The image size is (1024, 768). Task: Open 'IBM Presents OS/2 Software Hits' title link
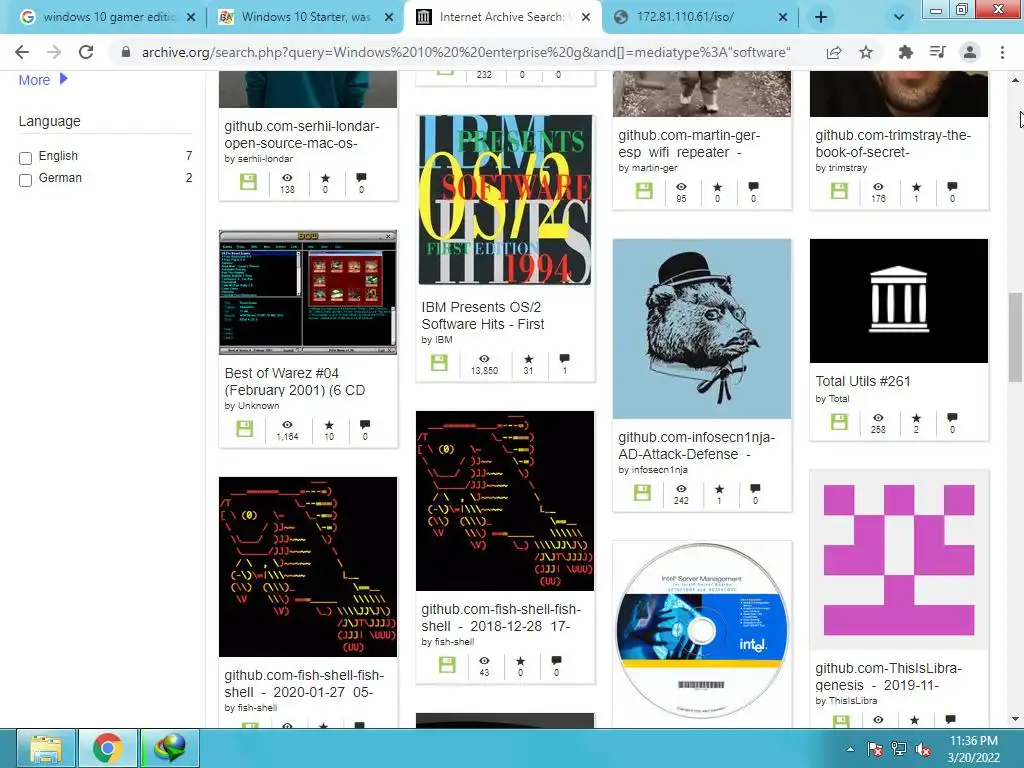tap(483, 315)
